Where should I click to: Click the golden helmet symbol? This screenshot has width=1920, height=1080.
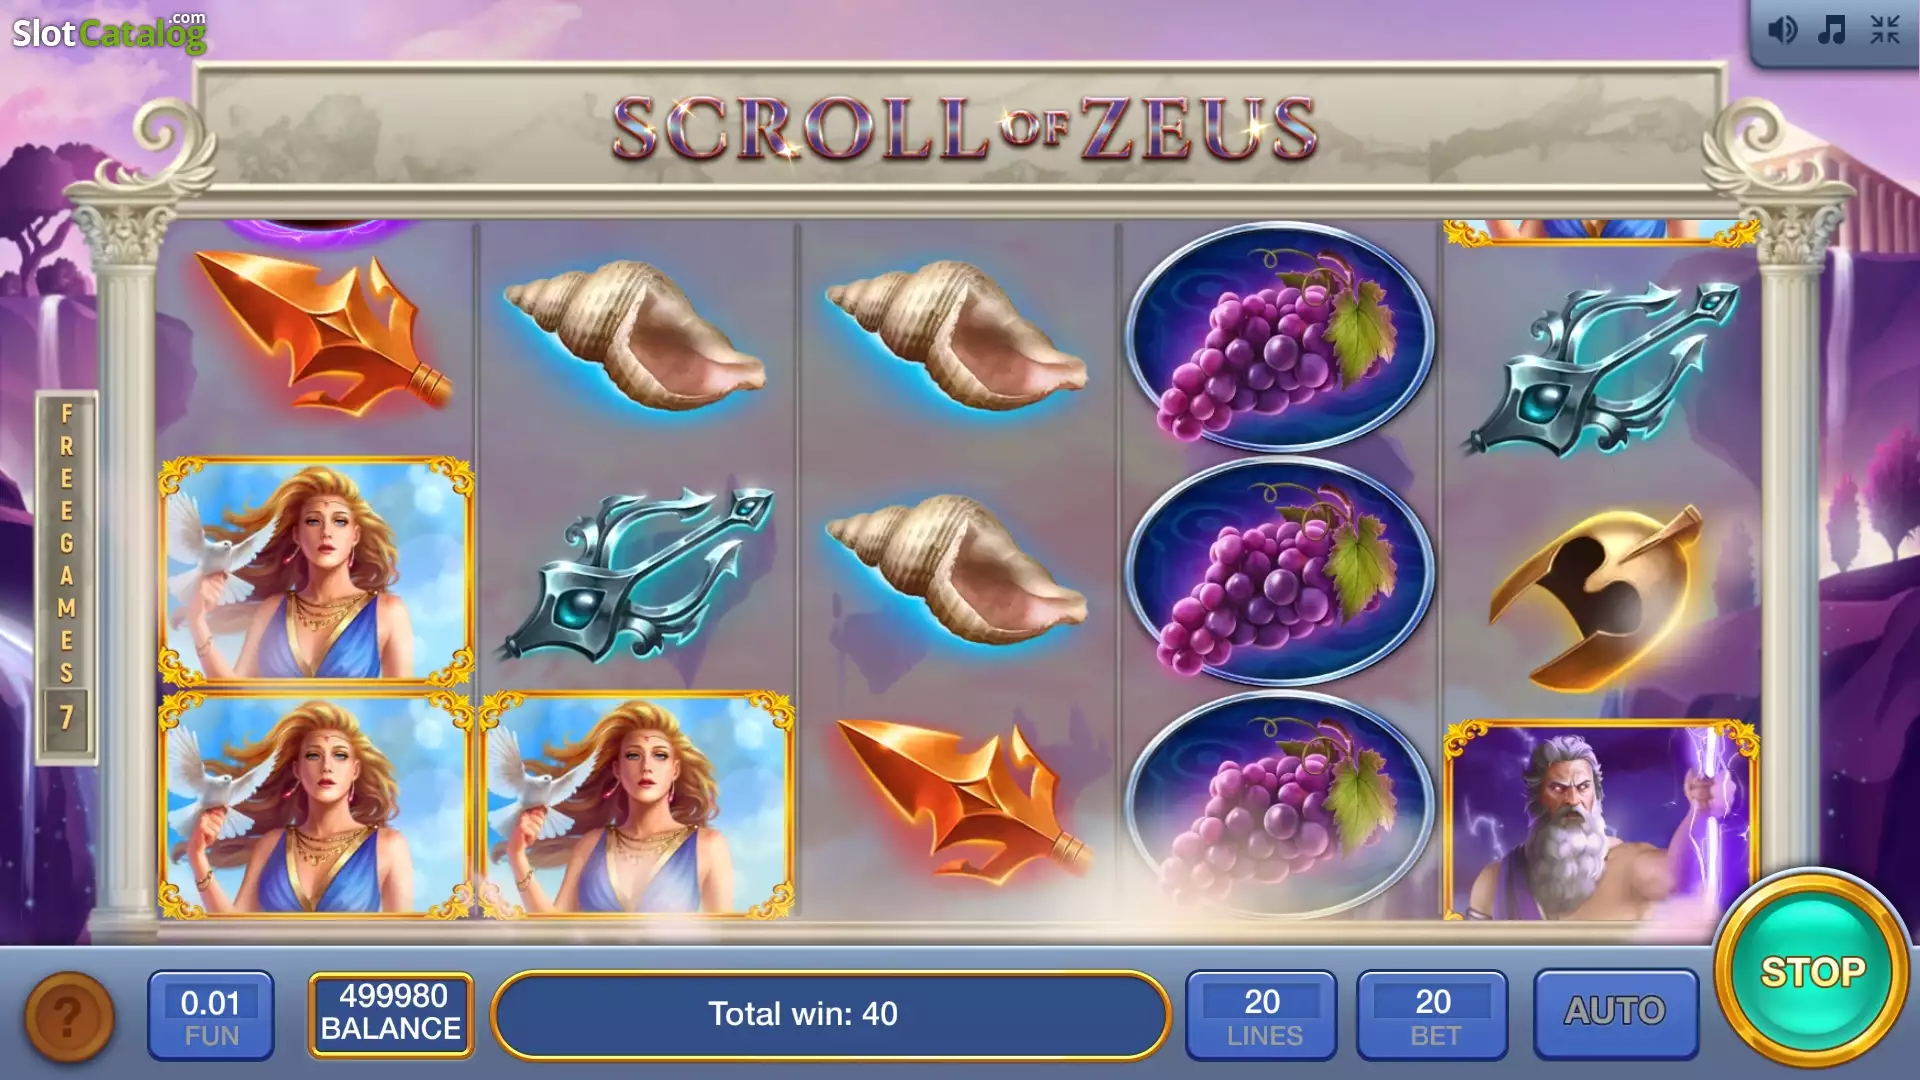pyautogui.click(x=1597, y=598)
